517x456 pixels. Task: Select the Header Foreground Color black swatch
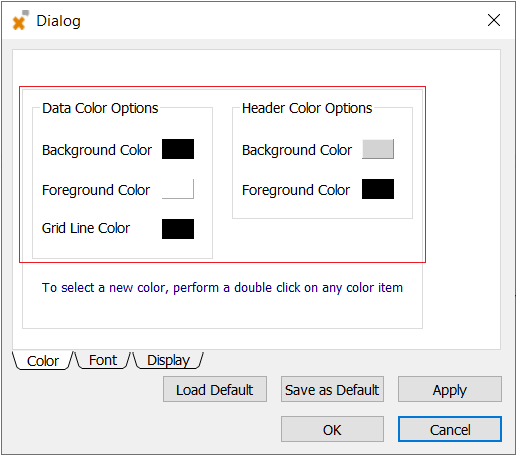click(x=378, y=189)
